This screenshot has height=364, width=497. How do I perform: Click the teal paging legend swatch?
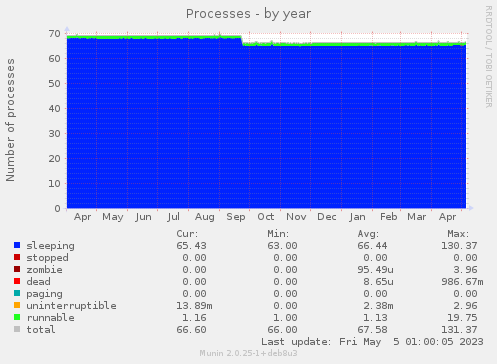[17, 293]
